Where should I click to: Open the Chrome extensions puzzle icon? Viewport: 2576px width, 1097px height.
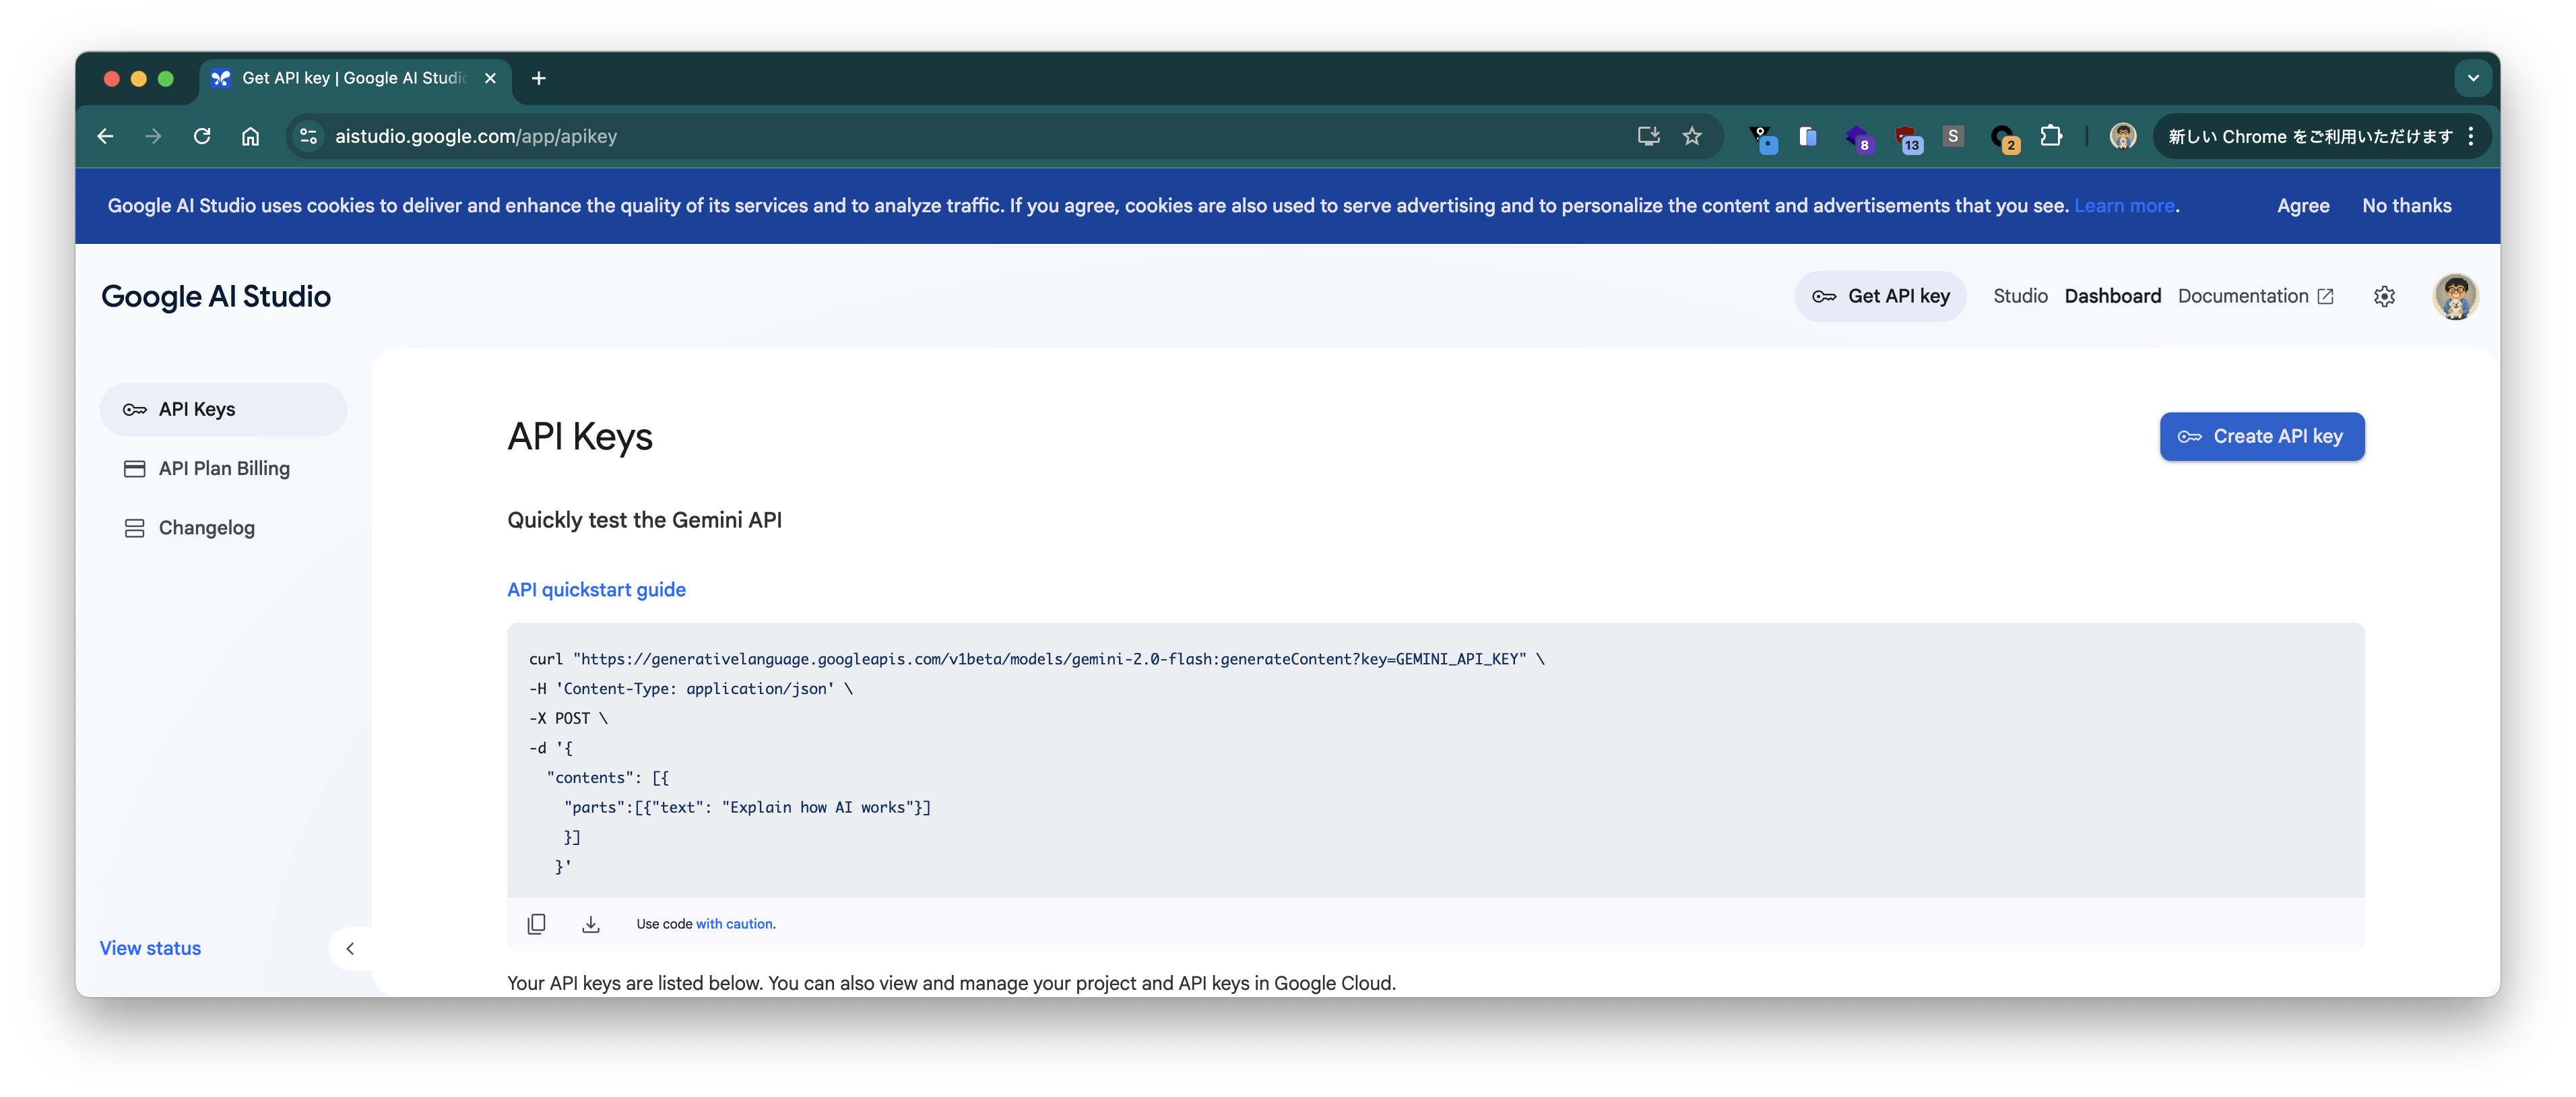pyautogui.click(x=2051, y=136)
